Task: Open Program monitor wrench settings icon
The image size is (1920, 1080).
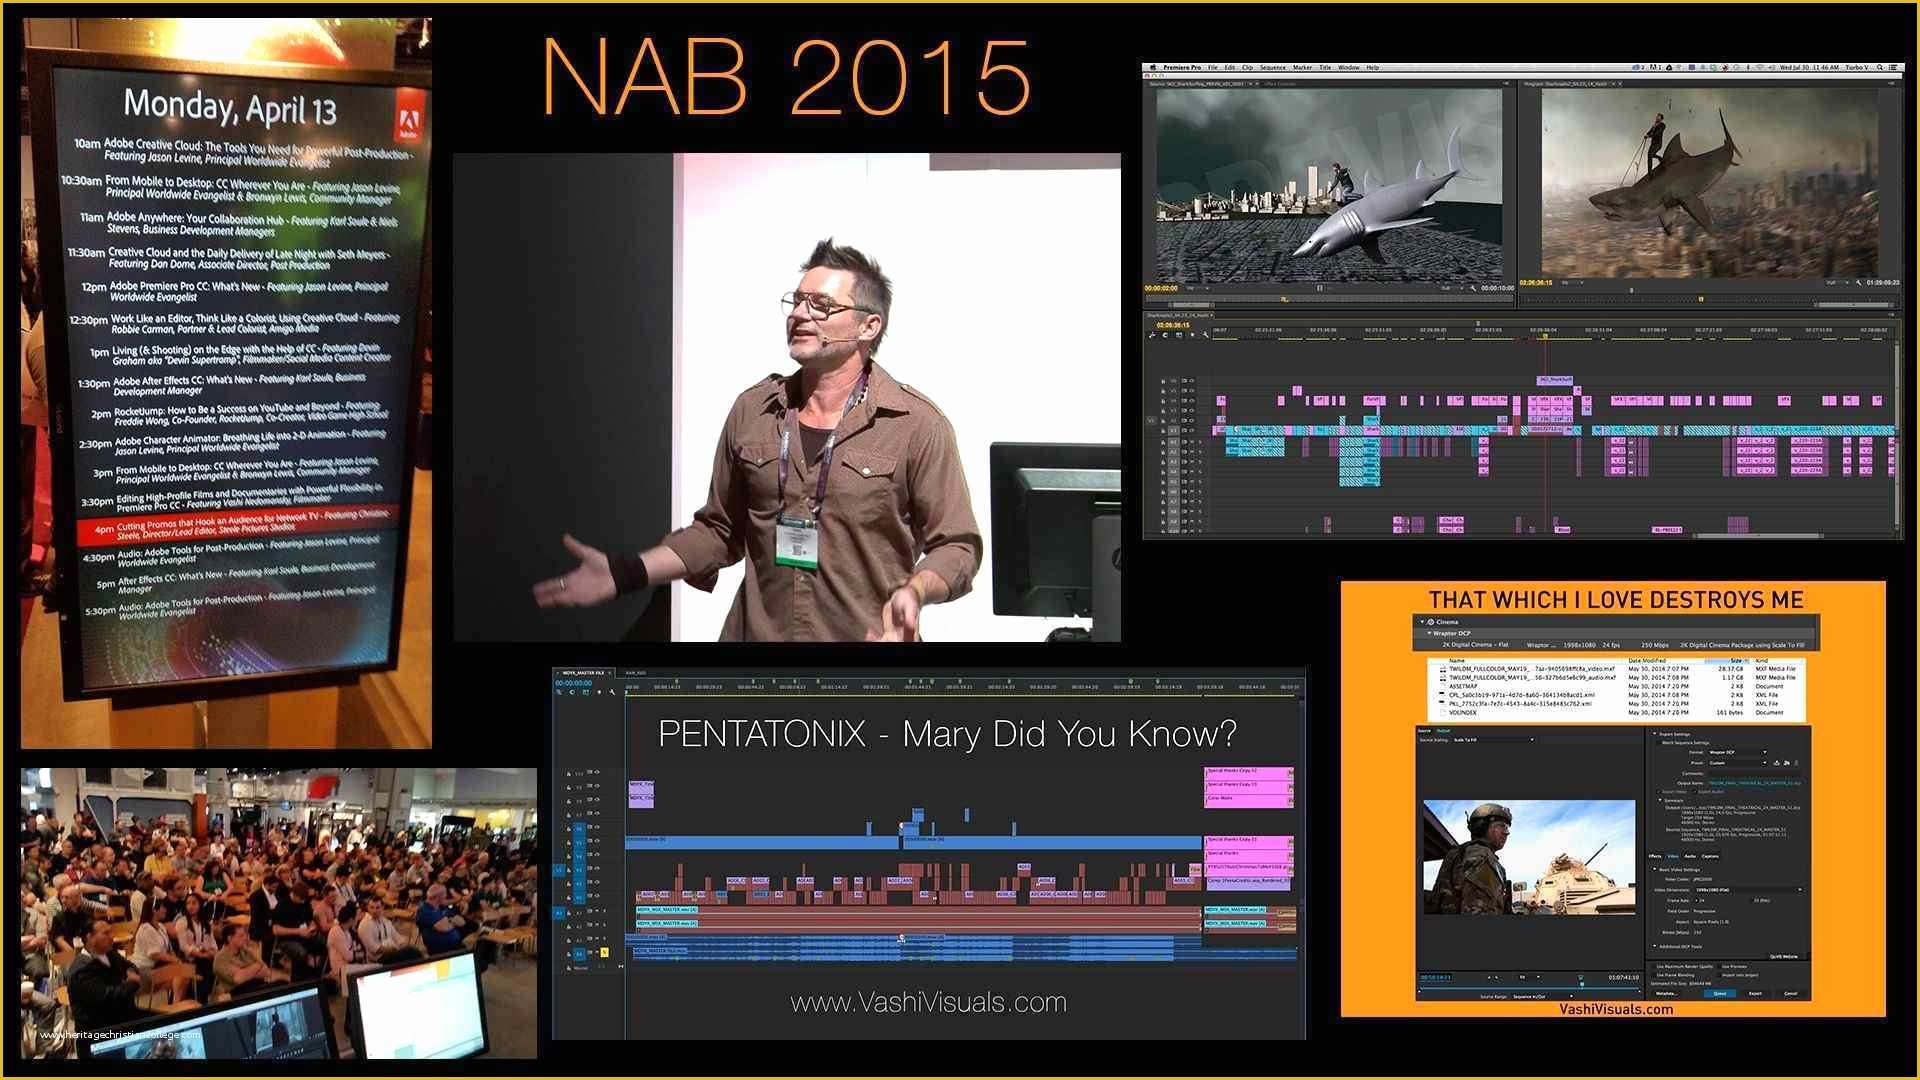Action: tap(1859, 283)
